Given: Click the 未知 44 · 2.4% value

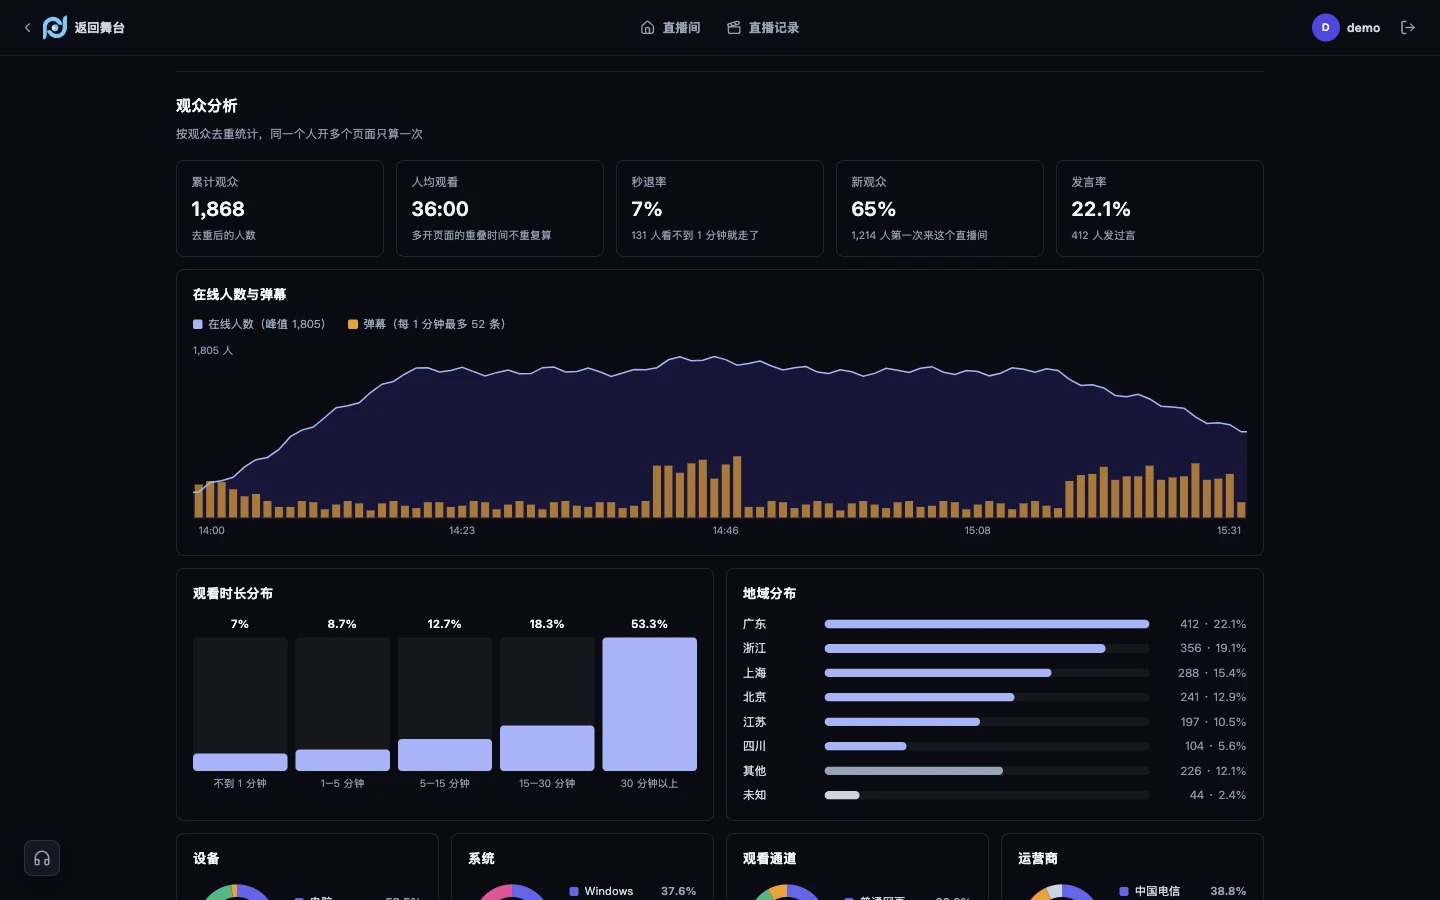Looking at the screenshot, I should click(1218, 795).
